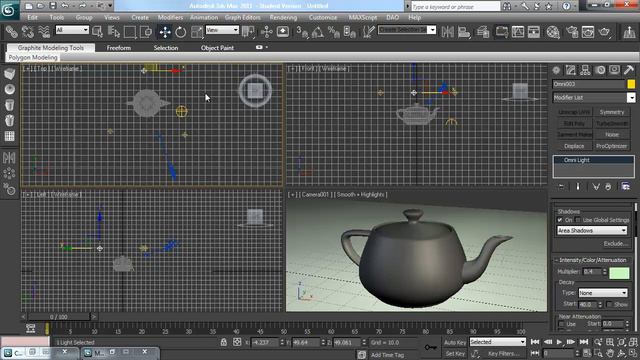Screen dimensions: 640x360
Task: Click the light color green swatch
Action: (619, 273)
